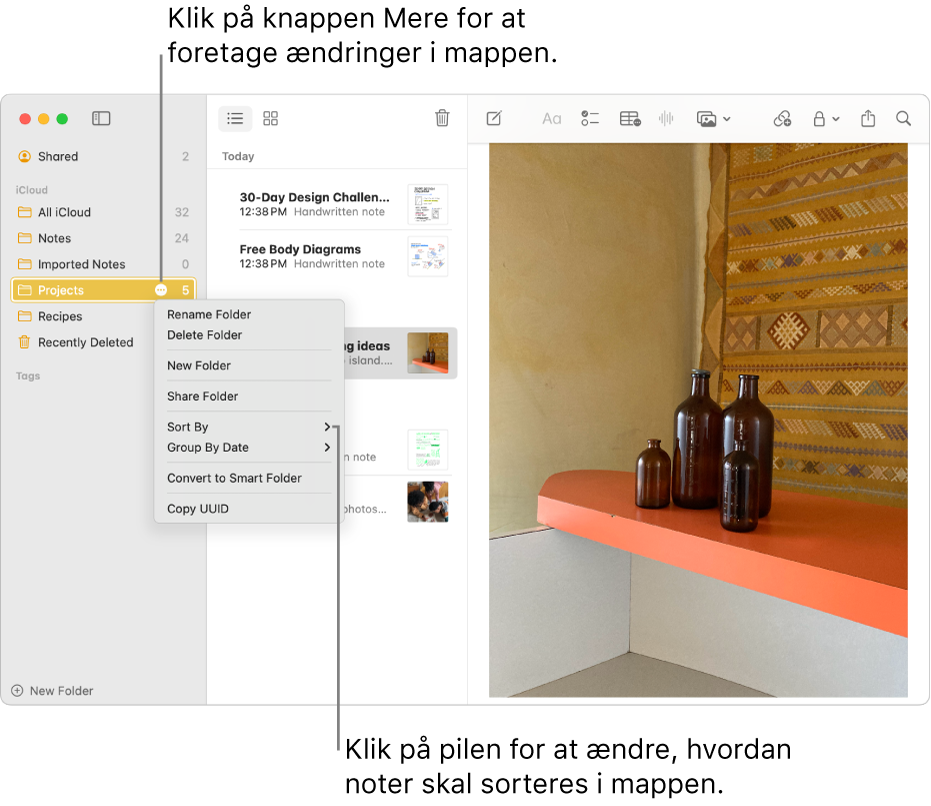The image size is (931, 806).
Task: Click New Folder at sidebar bottom
Action: (52, 691)
